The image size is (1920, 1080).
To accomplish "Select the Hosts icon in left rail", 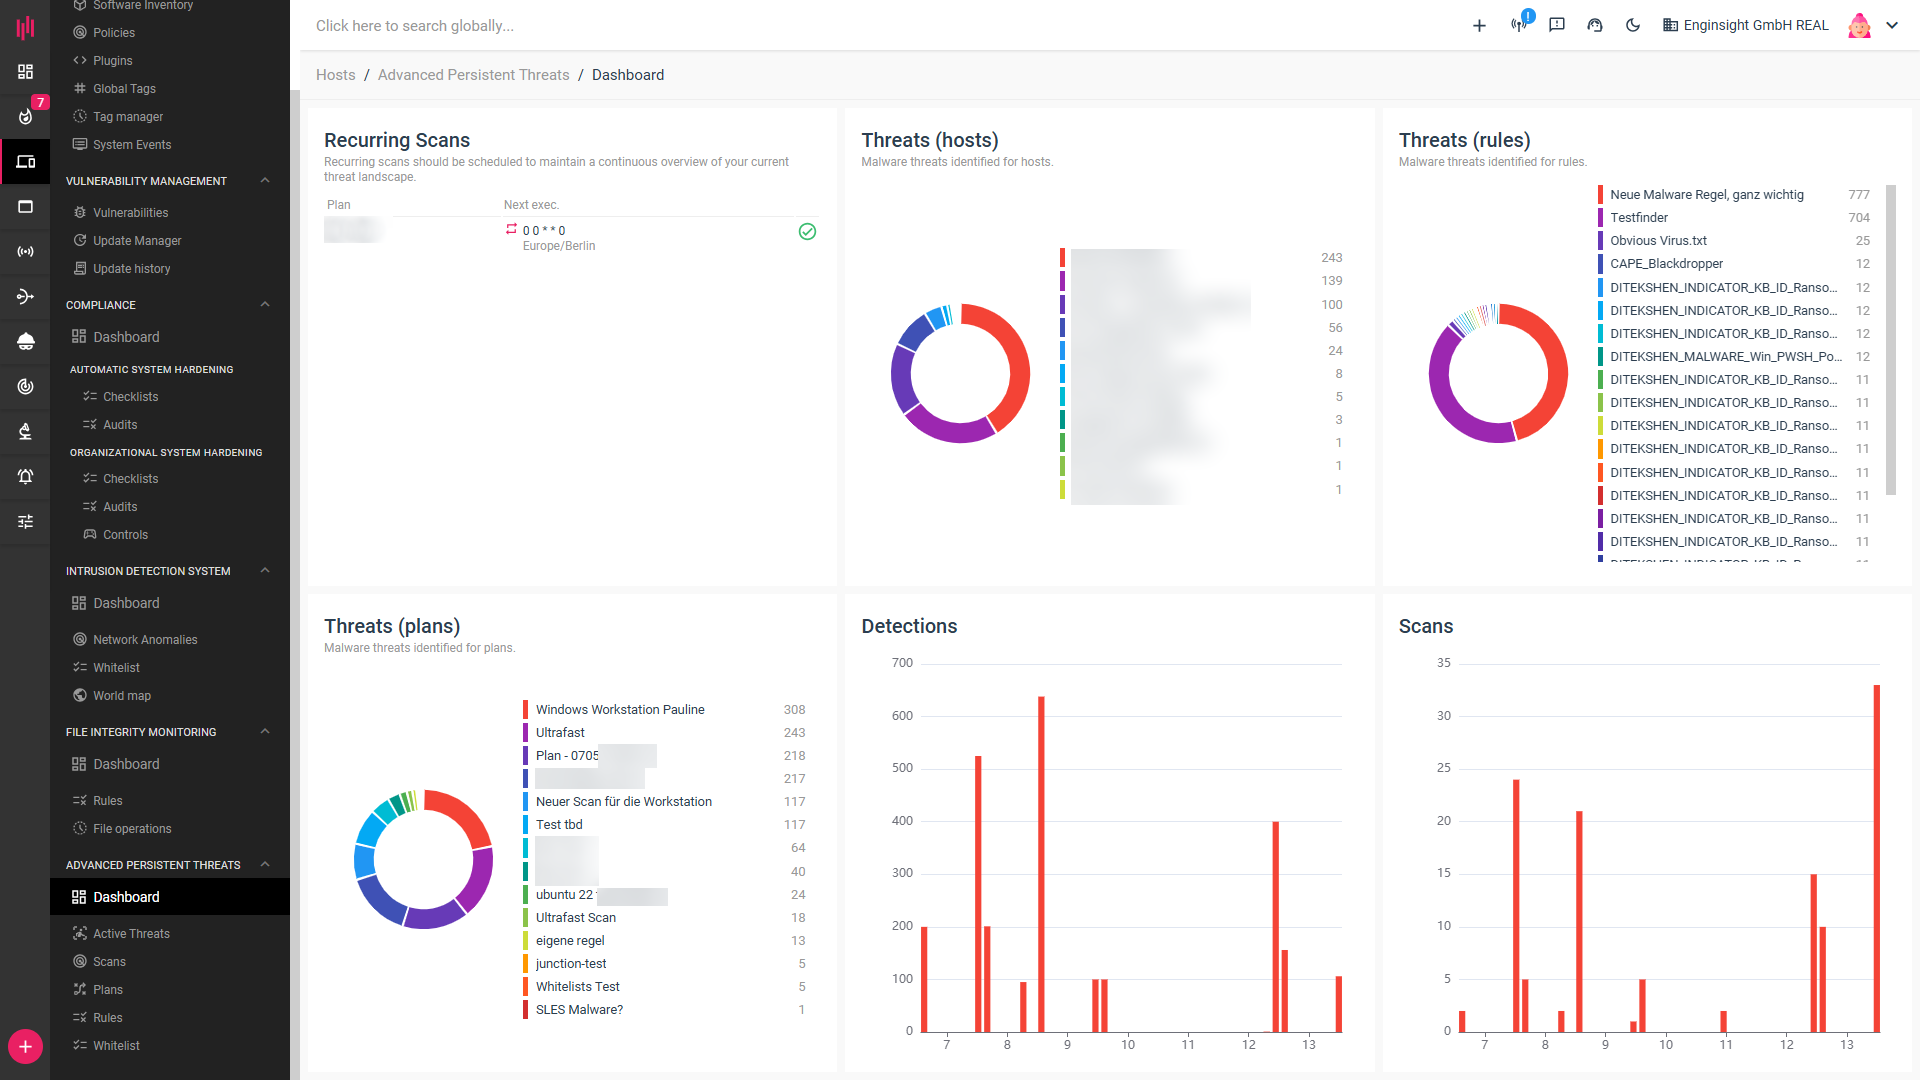I will (x=26, y=162).
